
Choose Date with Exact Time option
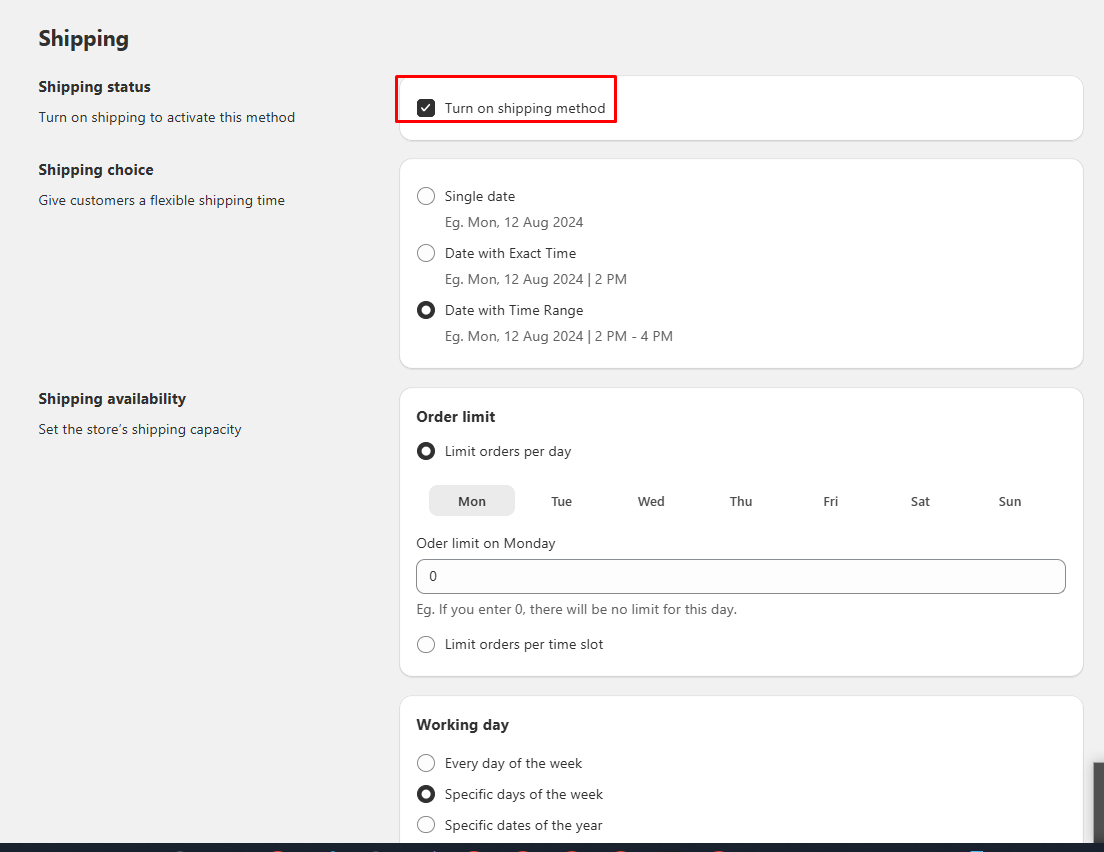click(x=426, y=253)
